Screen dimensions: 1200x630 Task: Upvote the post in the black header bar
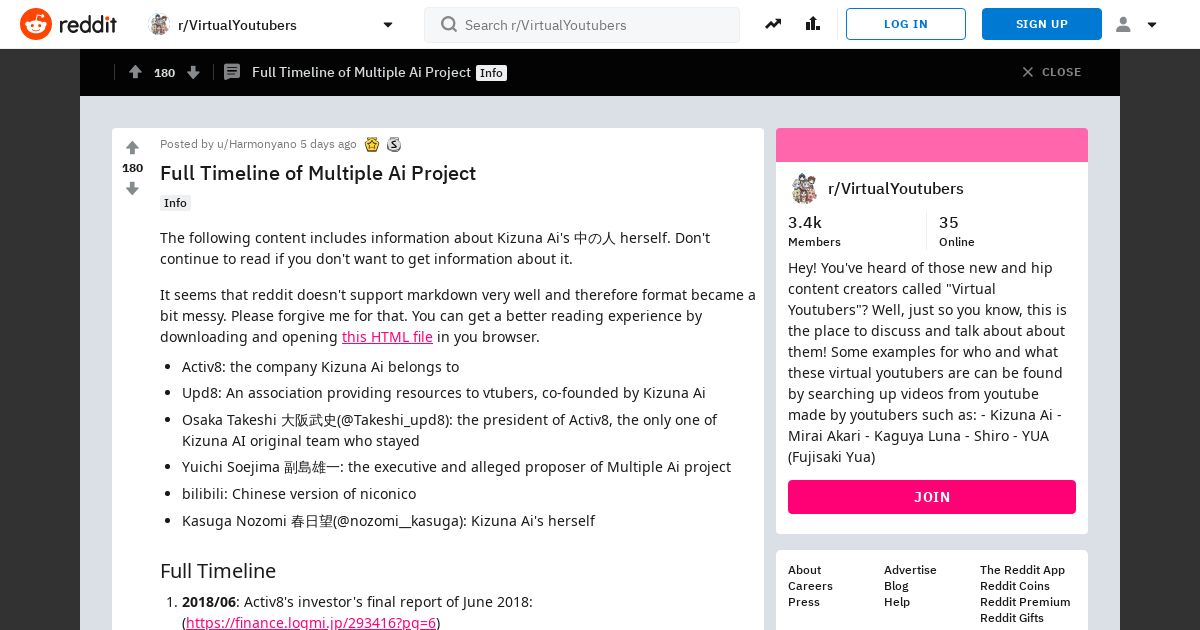pyautogui.click(x=135, y=72)
